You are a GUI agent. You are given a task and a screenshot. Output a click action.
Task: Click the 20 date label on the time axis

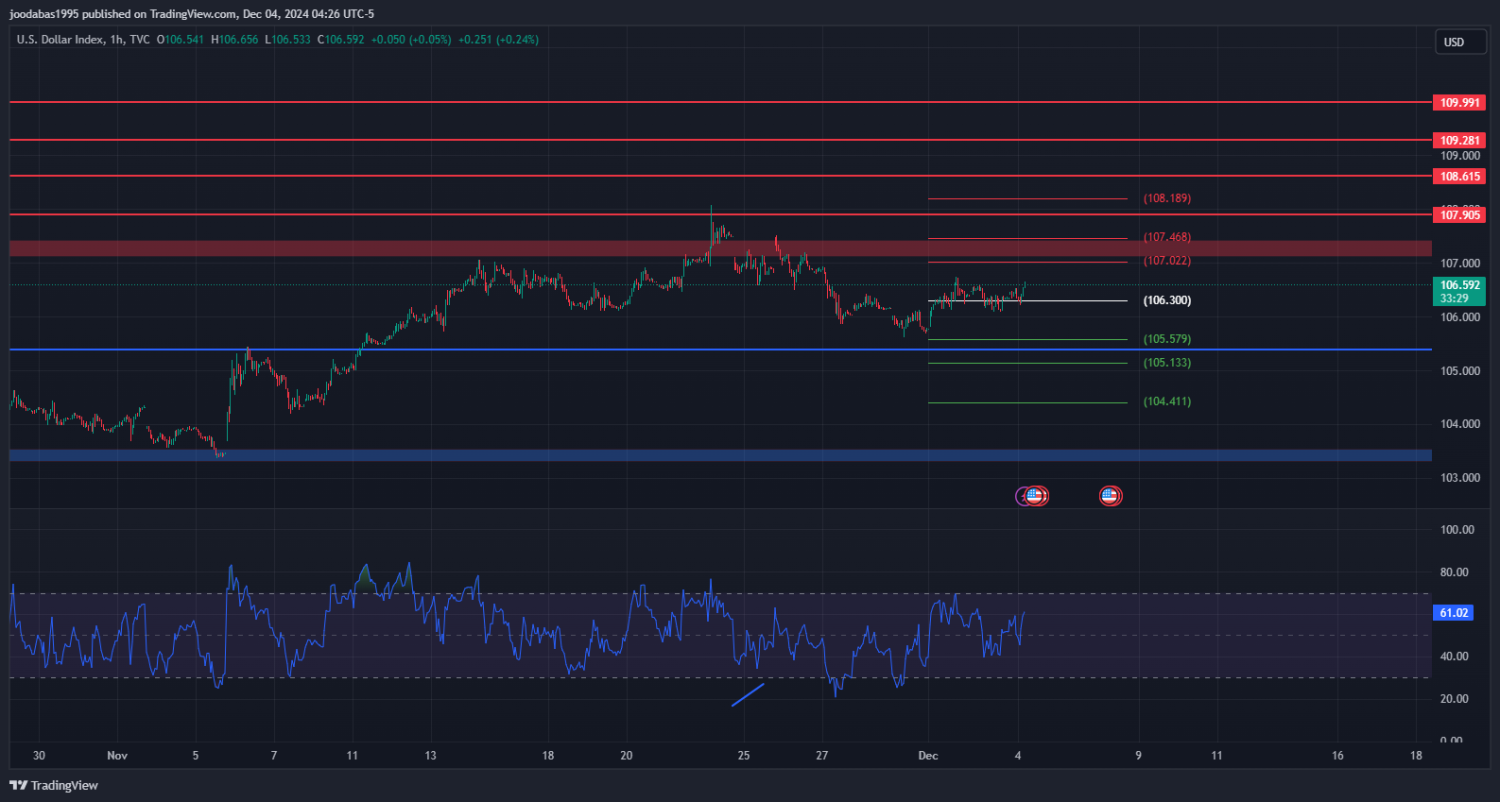pyautogui.click(x=626, y=755)
